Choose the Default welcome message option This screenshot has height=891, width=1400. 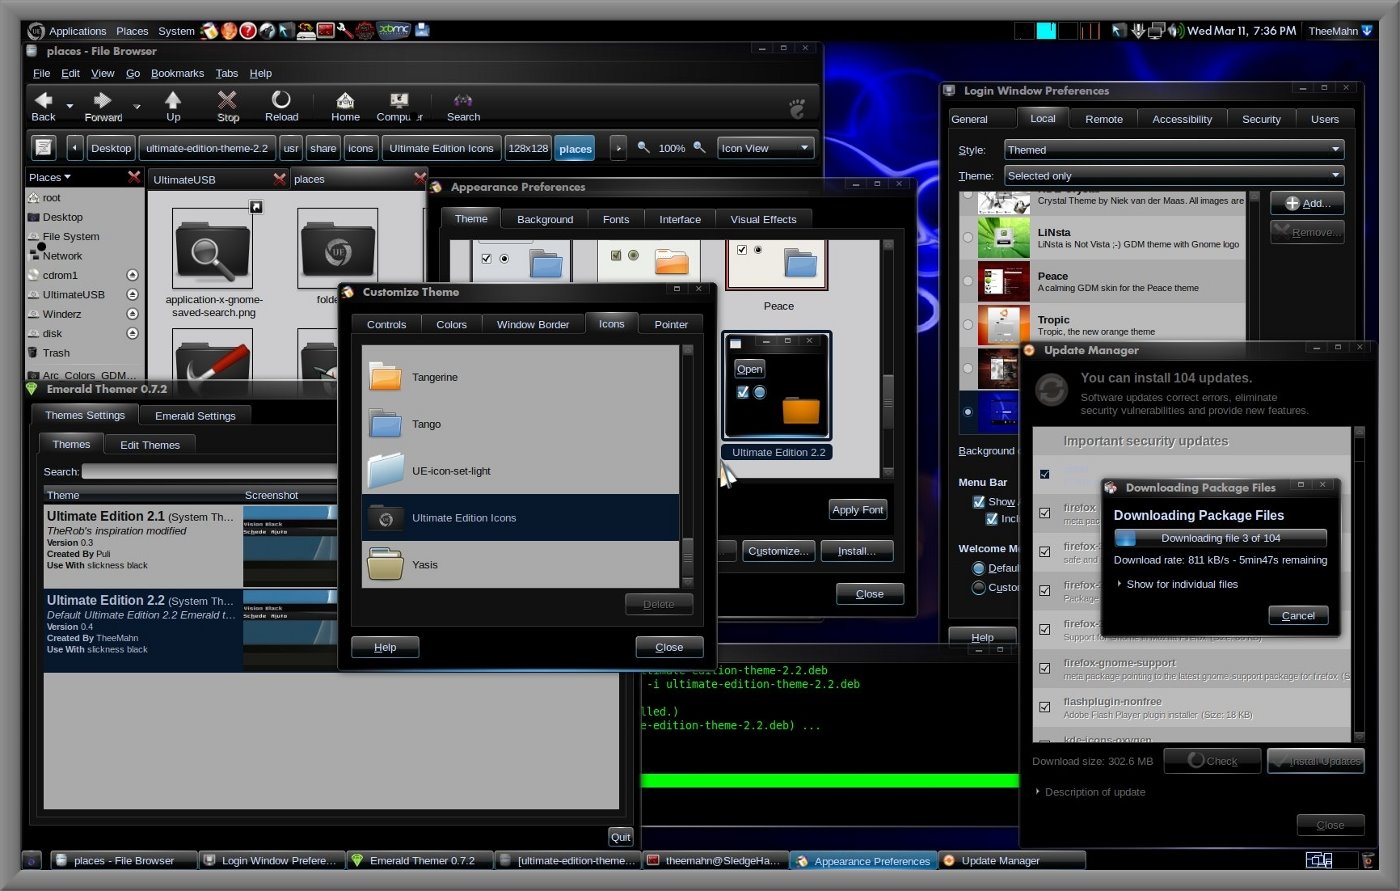[x=979, y=568]
